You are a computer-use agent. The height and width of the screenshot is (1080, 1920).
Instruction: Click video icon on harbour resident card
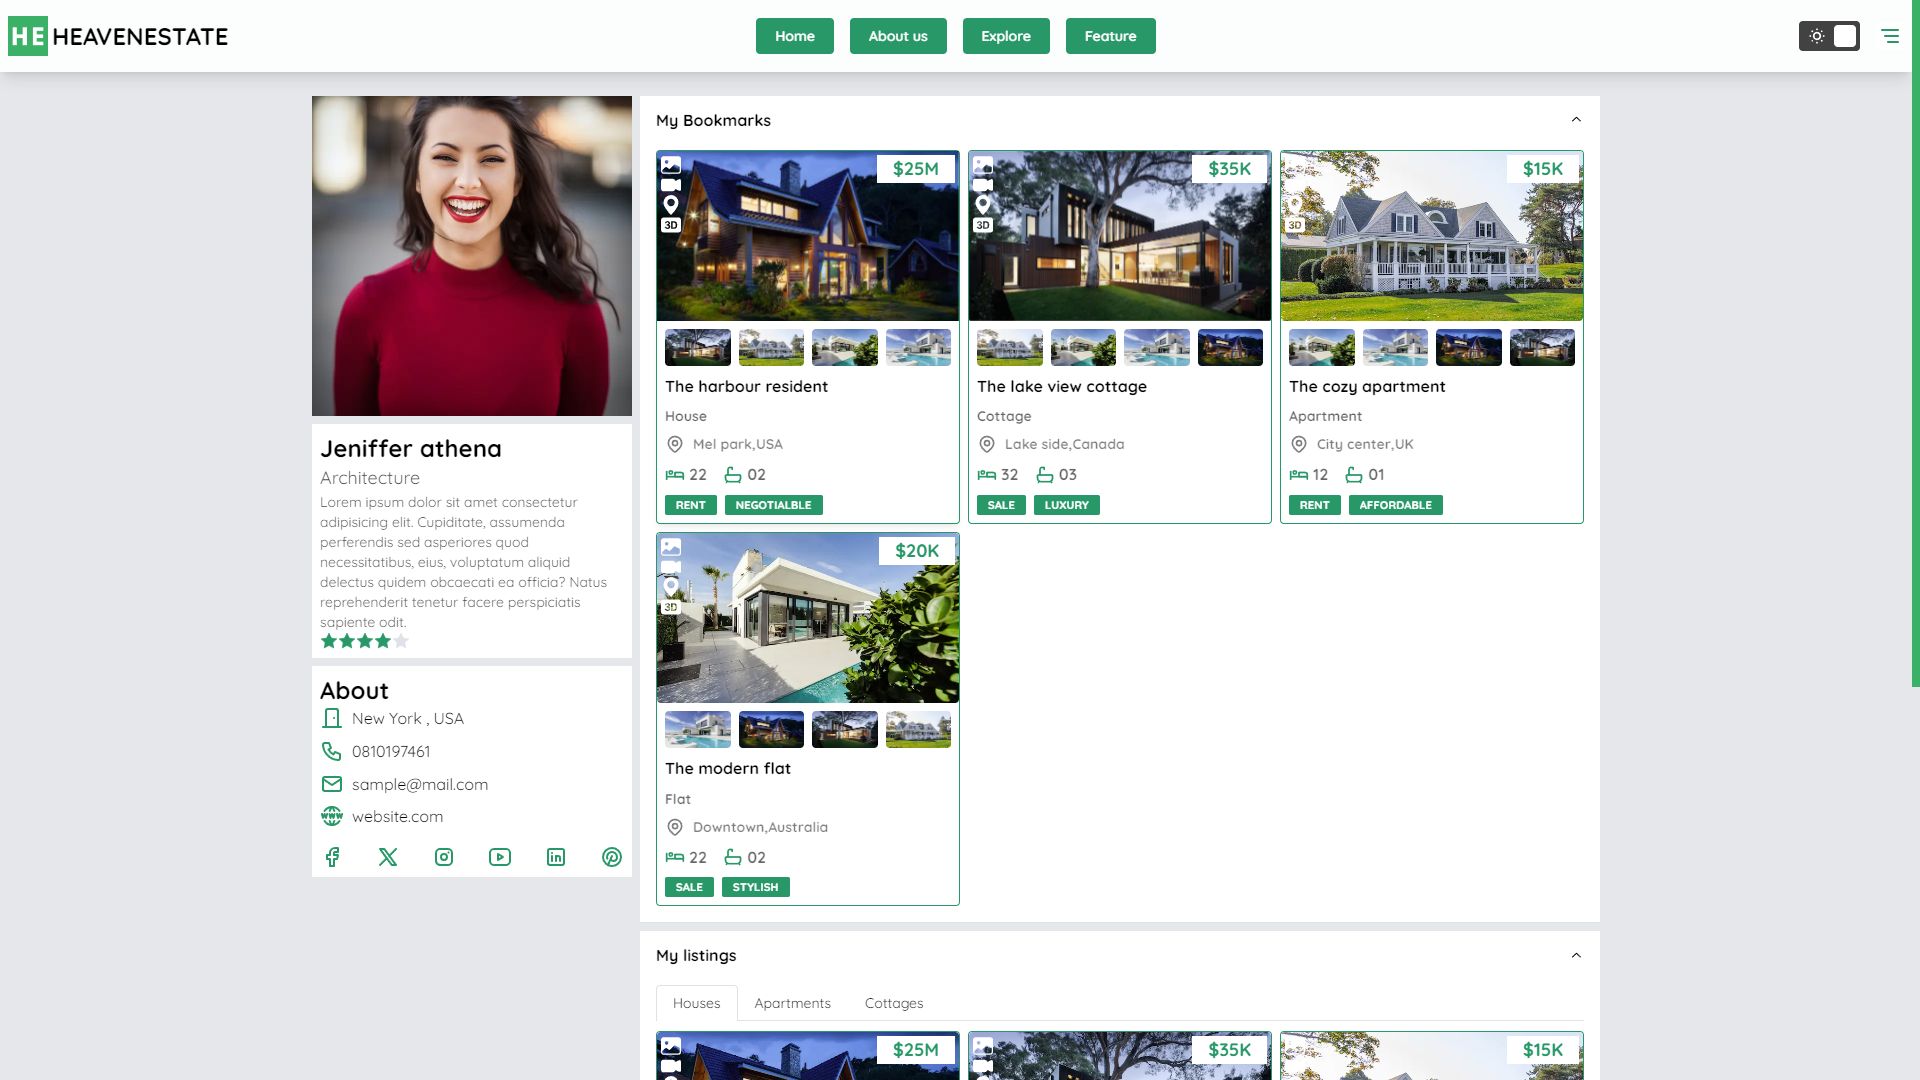pos(671,185)
